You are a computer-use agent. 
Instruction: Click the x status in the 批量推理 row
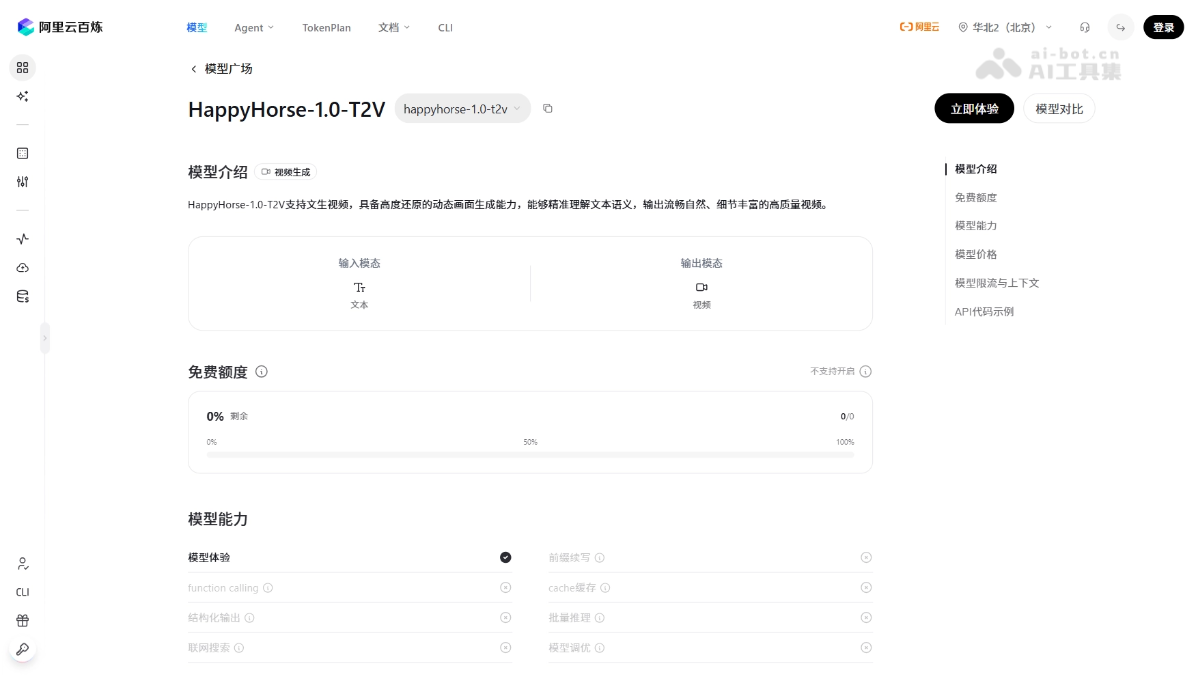click(866, 618)
